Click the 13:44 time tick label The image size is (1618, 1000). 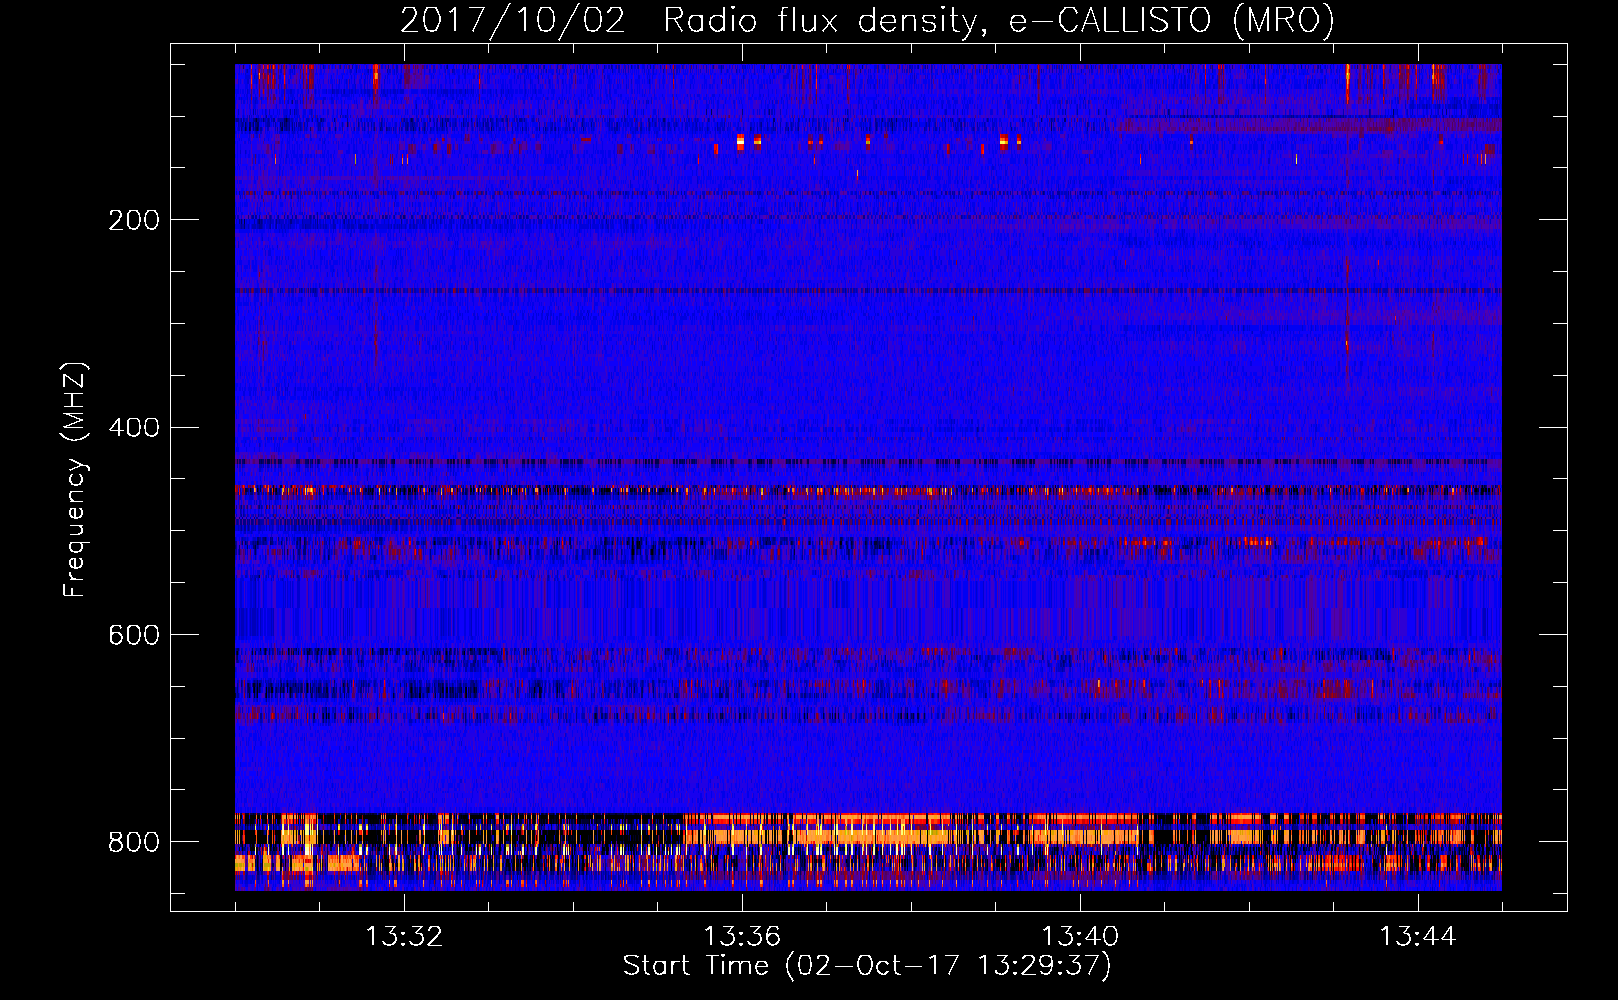pos(1418,937)
